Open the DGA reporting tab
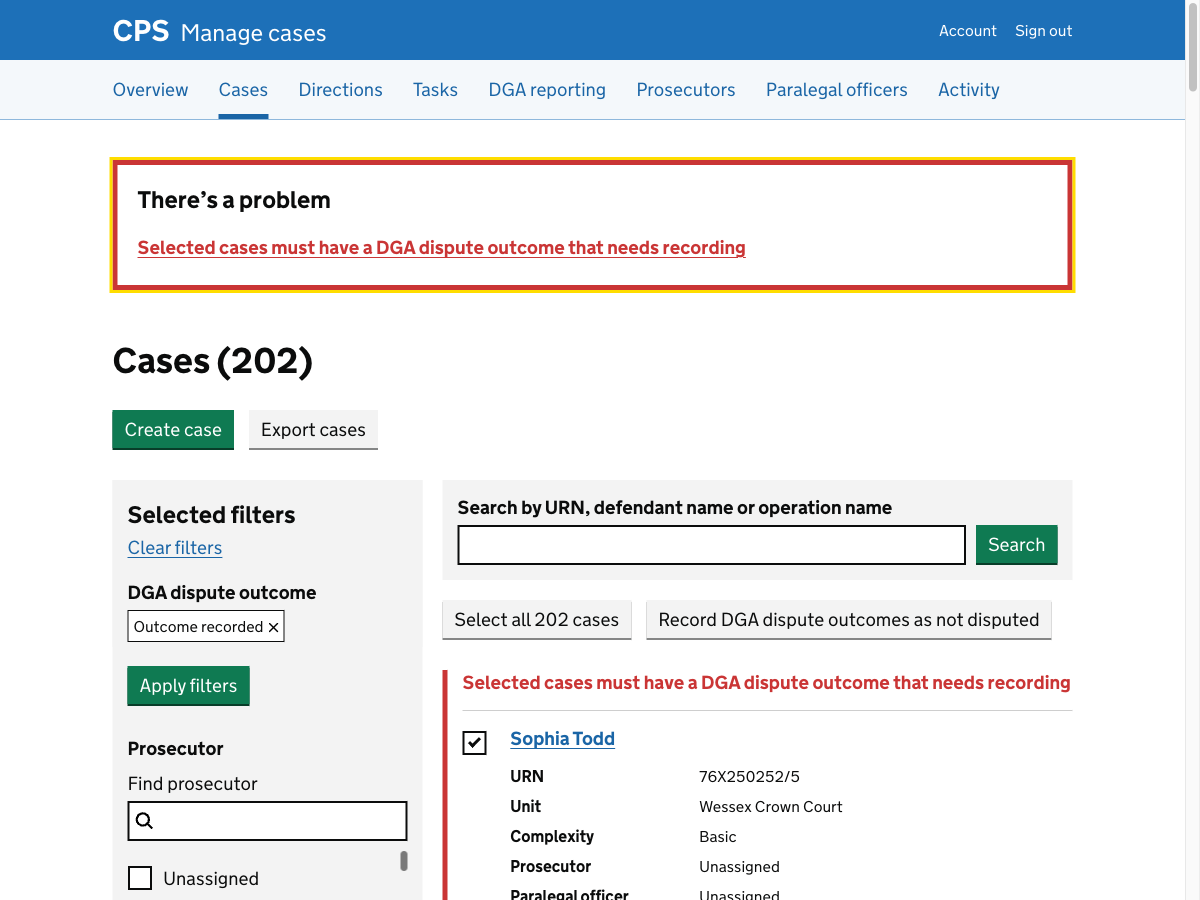The height and width of the screenshot is (900, 1200). click(547, 89)
